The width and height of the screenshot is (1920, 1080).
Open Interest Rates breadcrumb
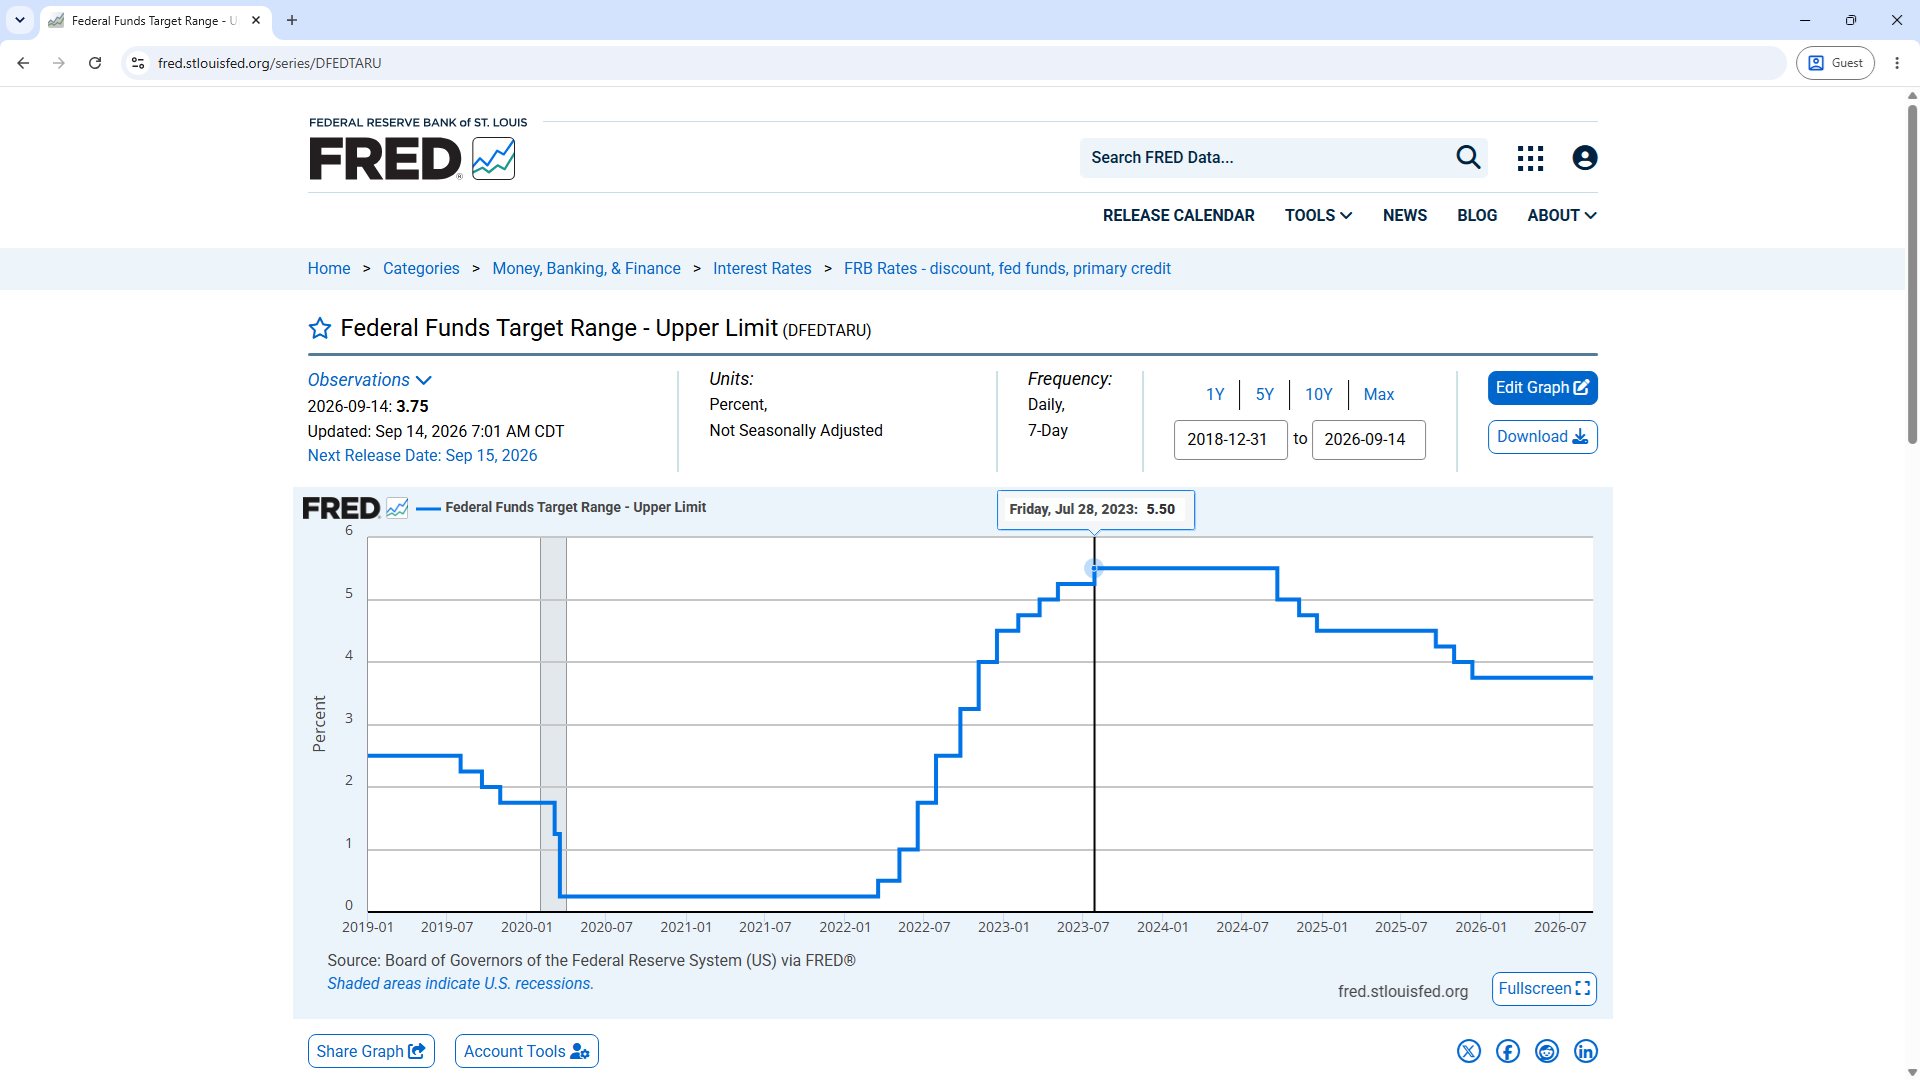762,269
